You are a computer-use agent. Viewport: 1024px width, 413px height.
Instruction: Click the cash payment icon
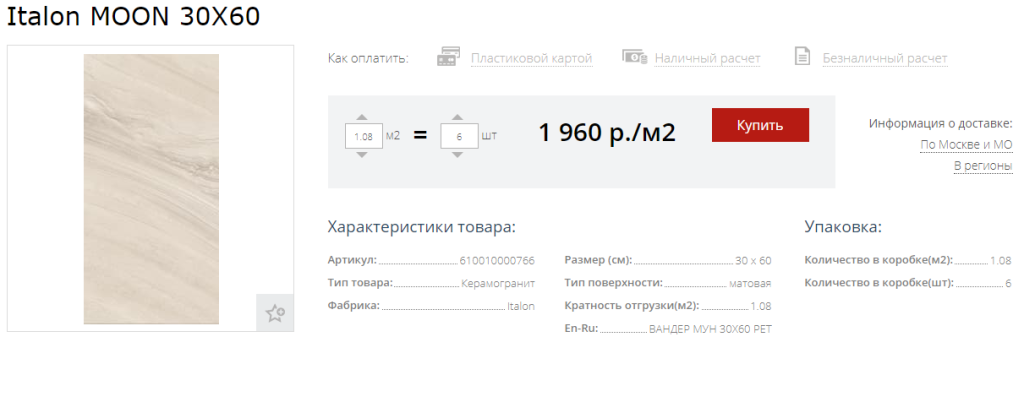tap(634, 57)
